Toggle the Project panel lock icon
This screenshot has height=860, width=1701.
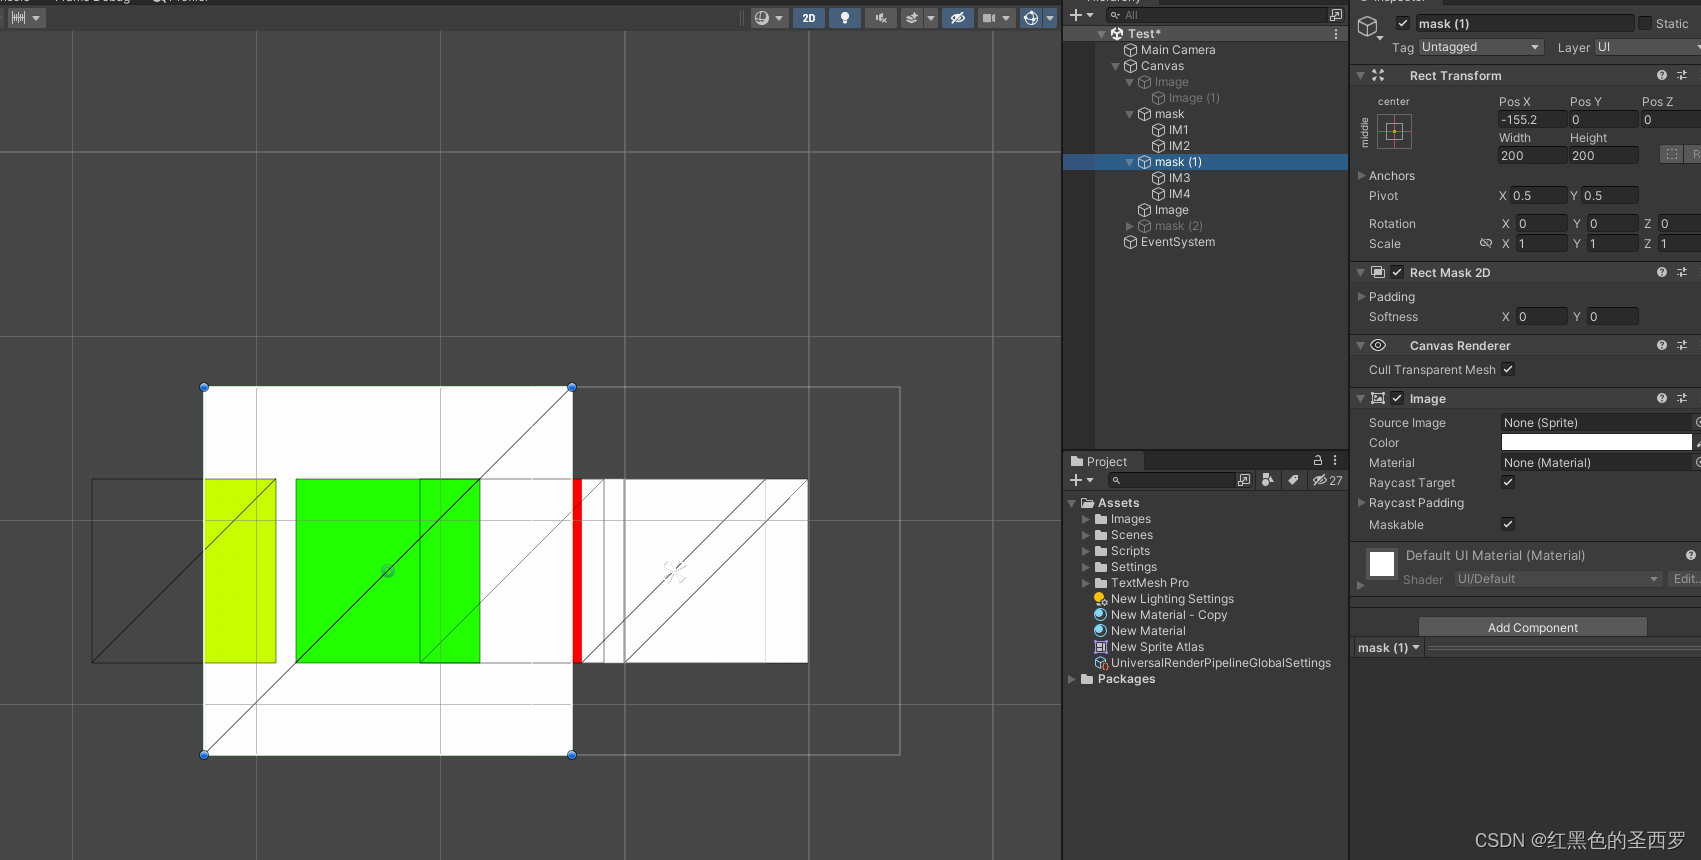pyautogui.click(x=1318, y=460)
